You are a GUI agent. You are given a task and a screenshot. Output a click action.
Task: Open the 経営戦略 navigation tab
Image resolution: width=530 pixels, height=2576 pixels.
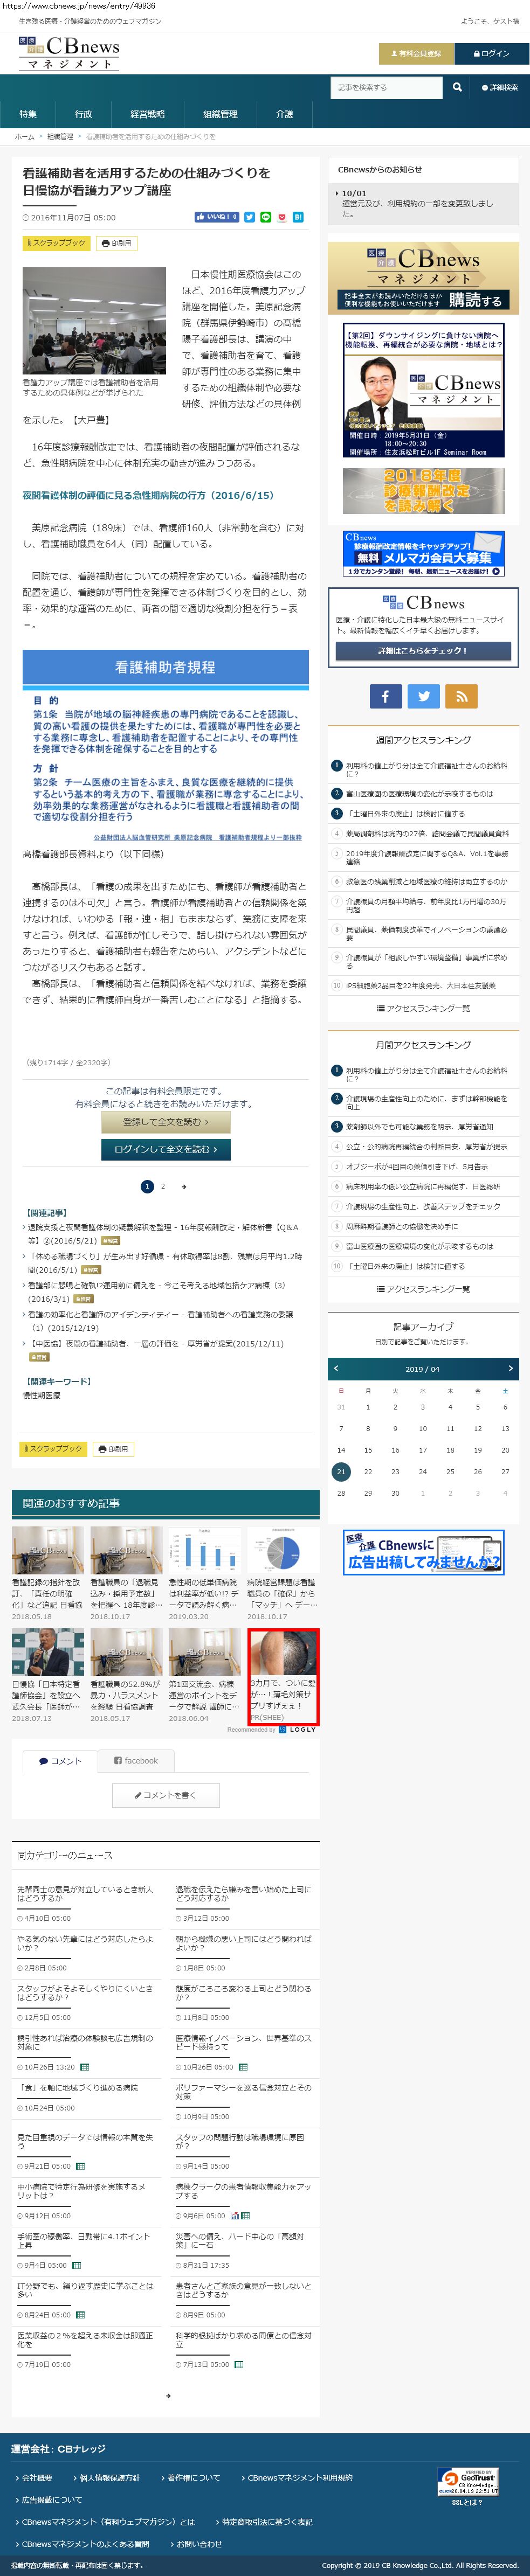coord(147,114)
